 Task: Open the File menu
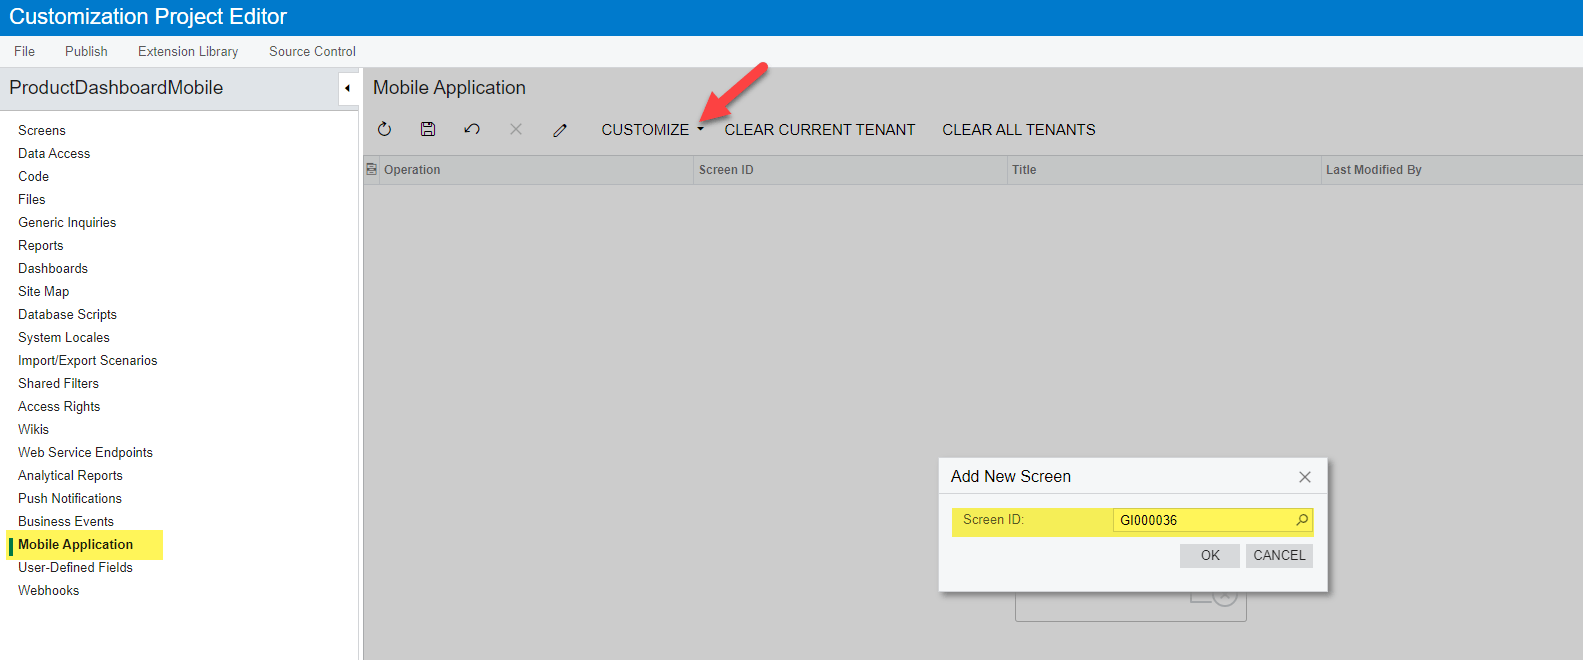click(x=25, y=51)
